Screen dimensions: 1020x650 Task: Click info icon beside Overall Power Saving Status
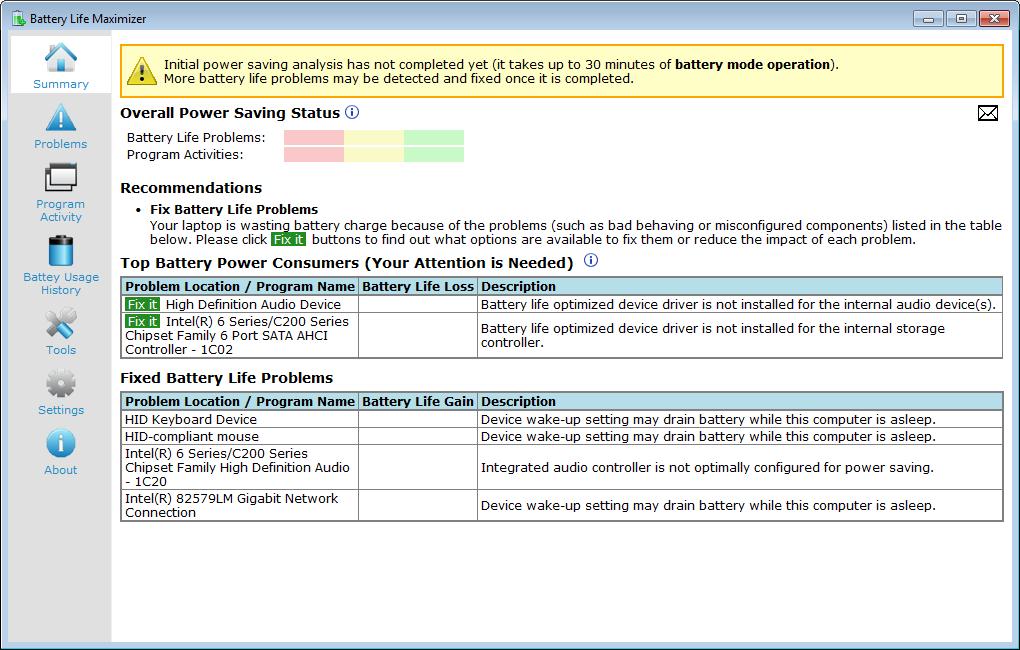point(352,112)
